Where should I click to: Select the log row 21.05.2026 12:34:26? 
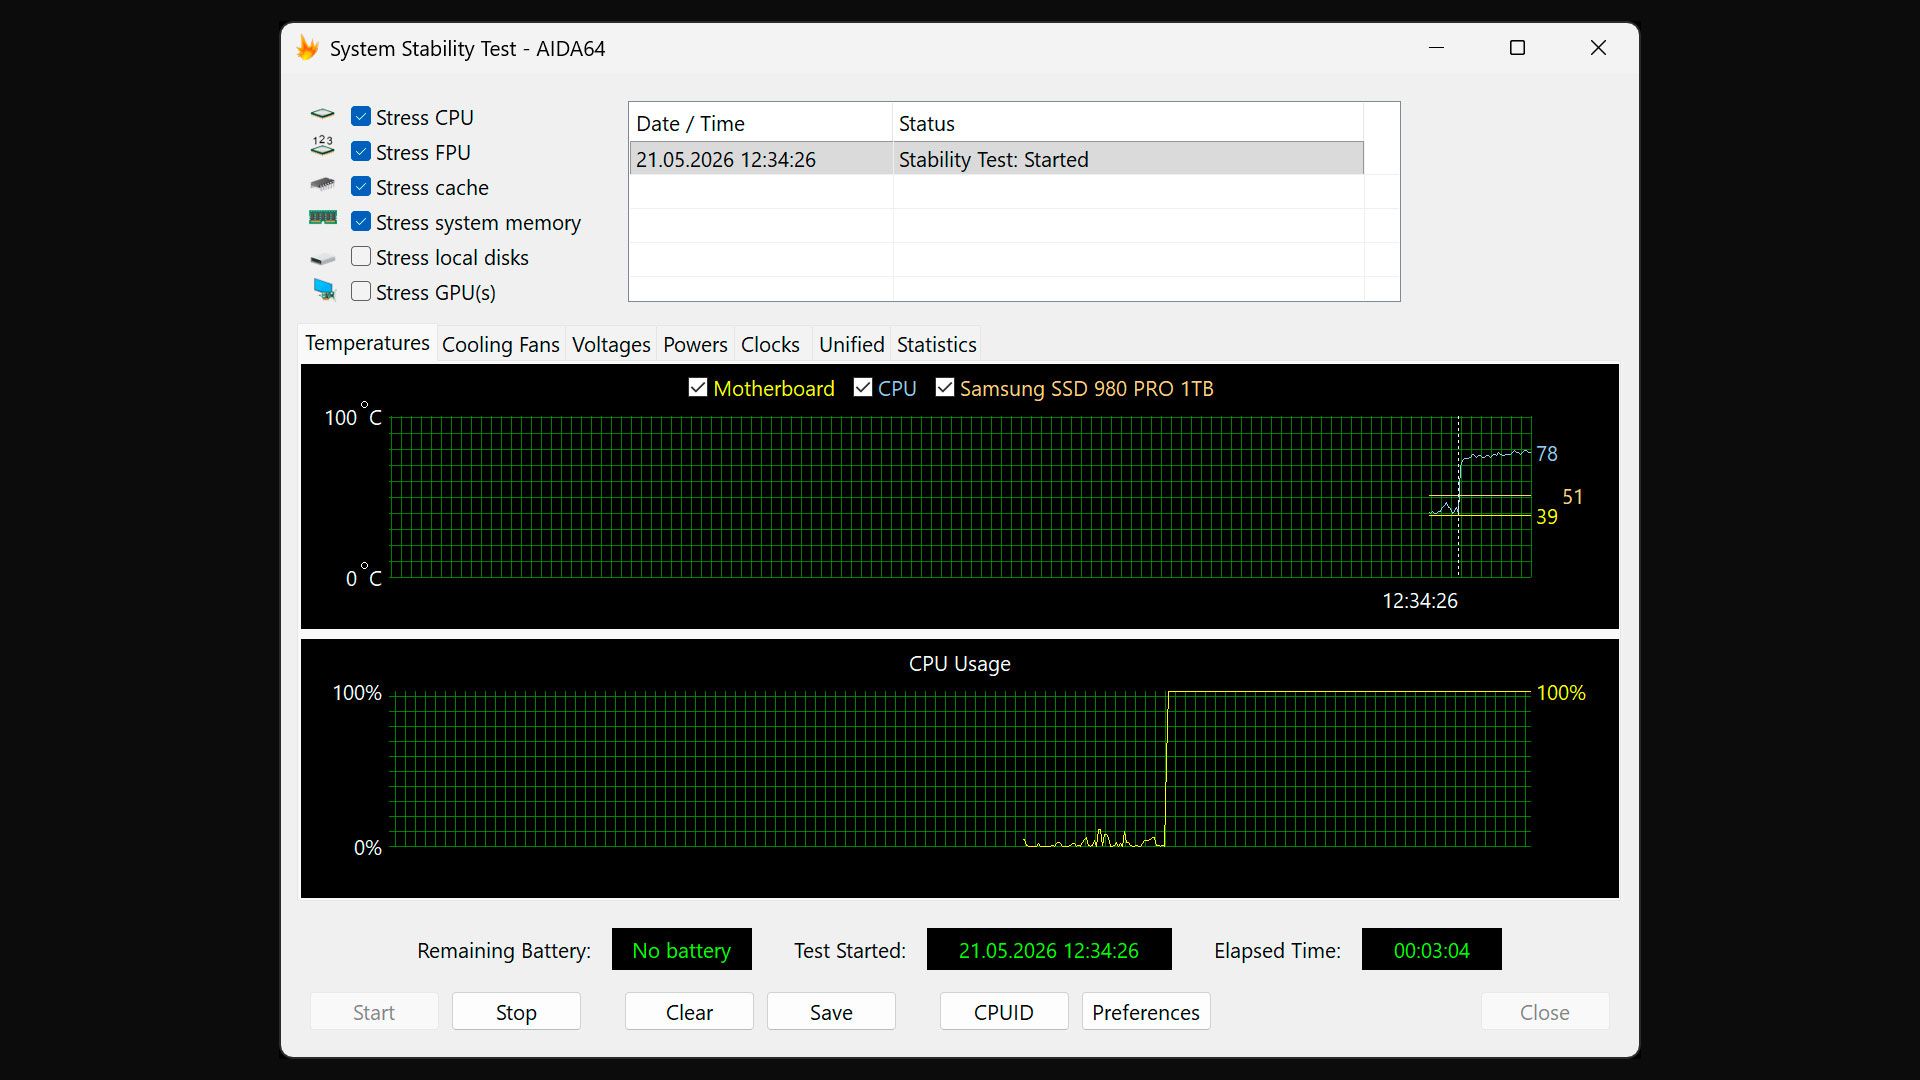[x=996, y=159]
